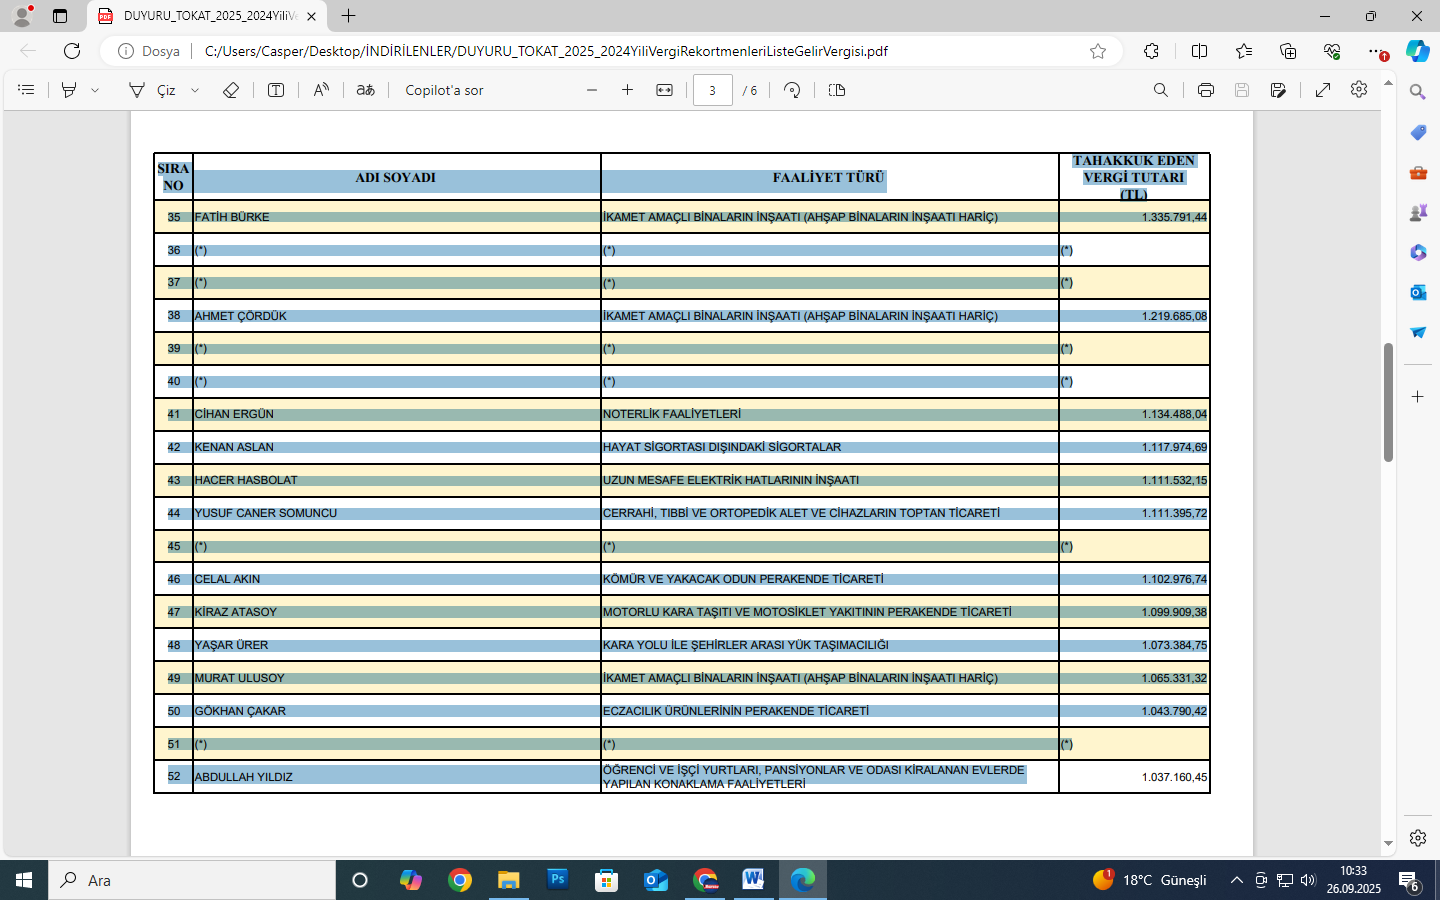Open the translate tool icon

click(365, 90)
